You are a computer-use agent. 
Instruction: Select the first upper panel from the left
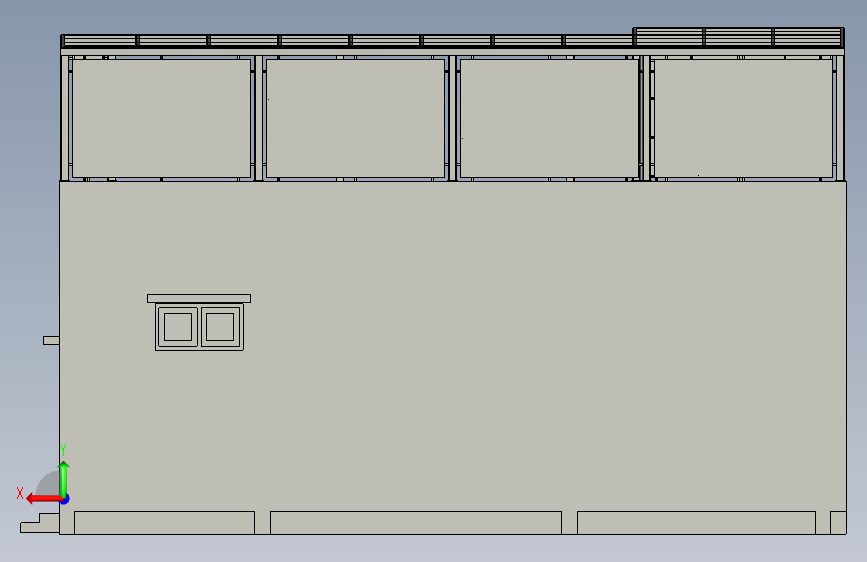point(161,118)
